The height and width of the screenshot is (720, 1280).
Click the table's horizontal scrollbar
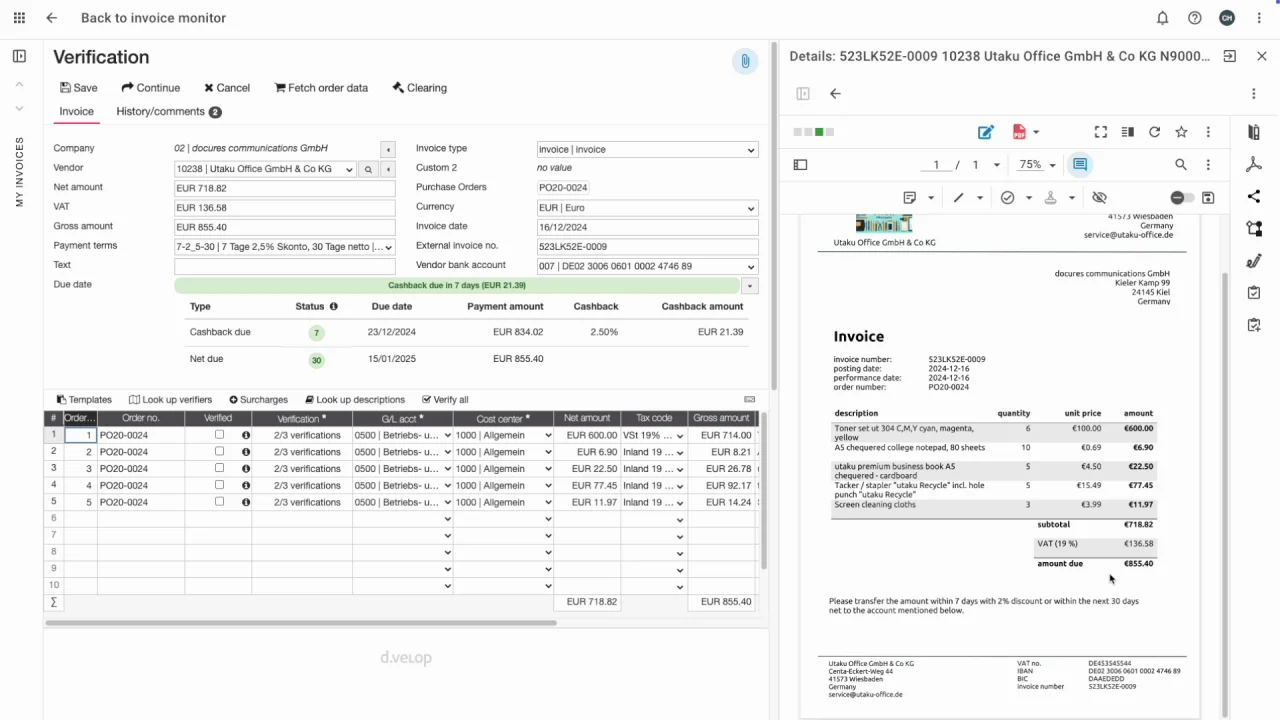[x=300, y=623]
